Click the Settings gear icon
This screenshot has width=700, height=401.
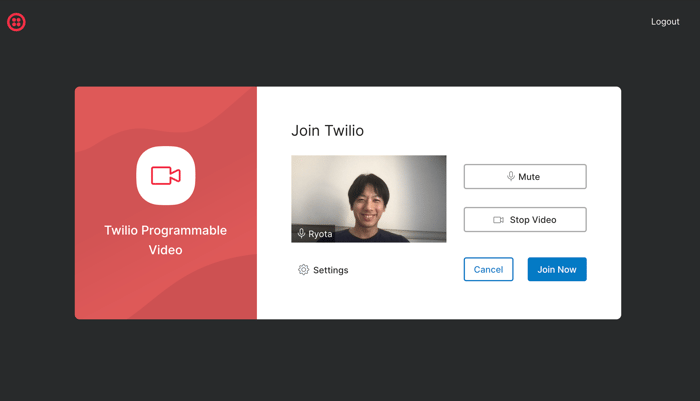[304, 270]
